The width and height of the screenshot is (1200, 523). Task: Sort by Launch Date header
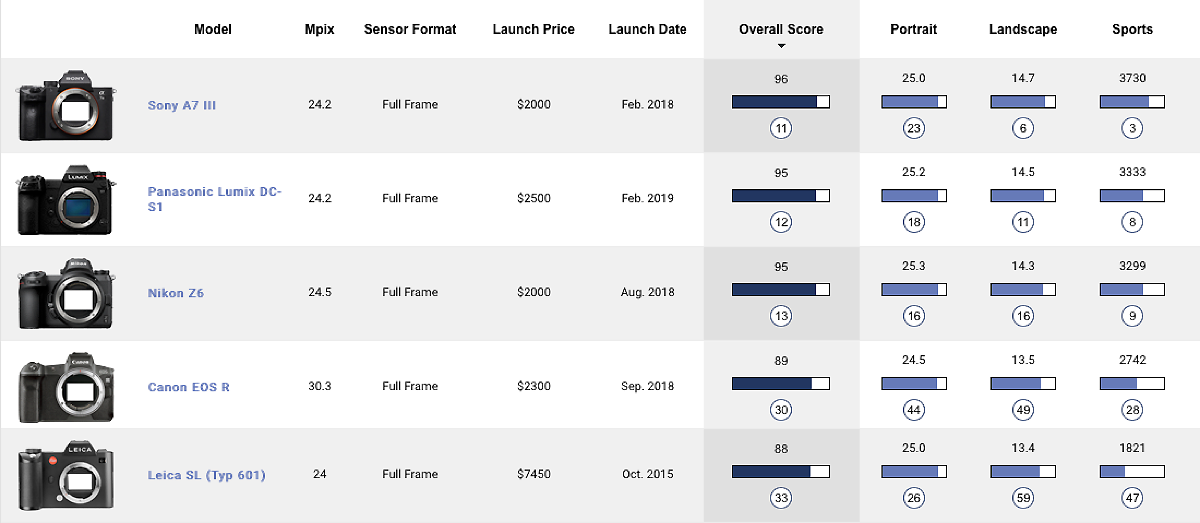pos(647,29)
